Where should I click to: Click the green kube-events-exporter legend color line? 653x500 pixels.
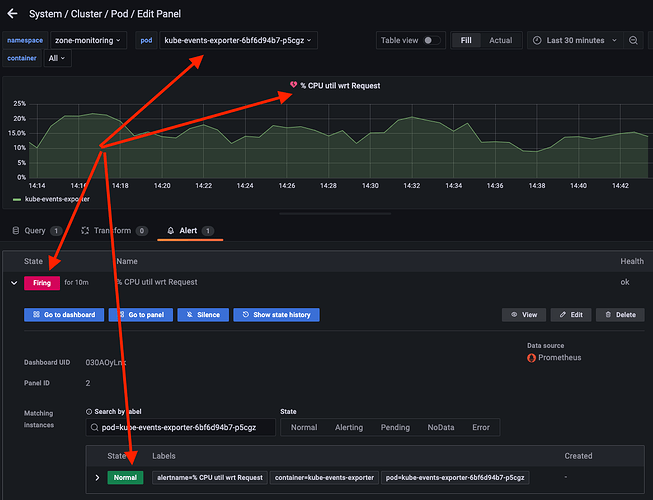coord(17,199)
